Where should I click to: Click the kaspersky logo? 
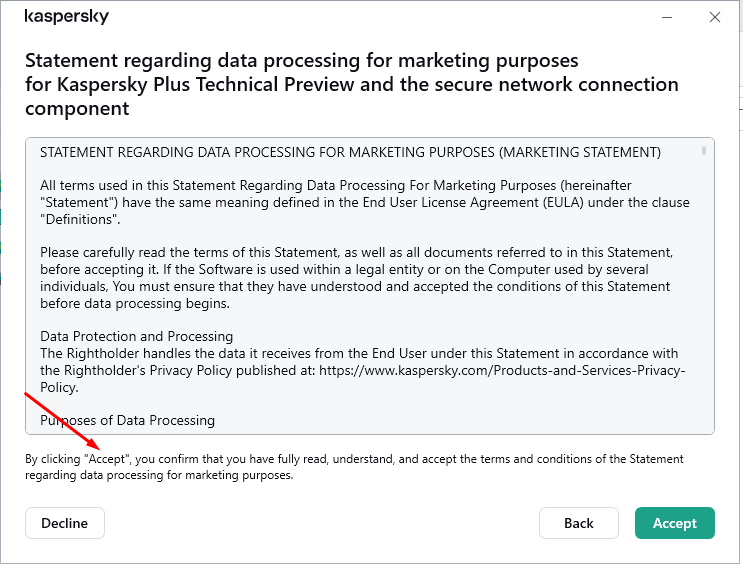(66, 17)
